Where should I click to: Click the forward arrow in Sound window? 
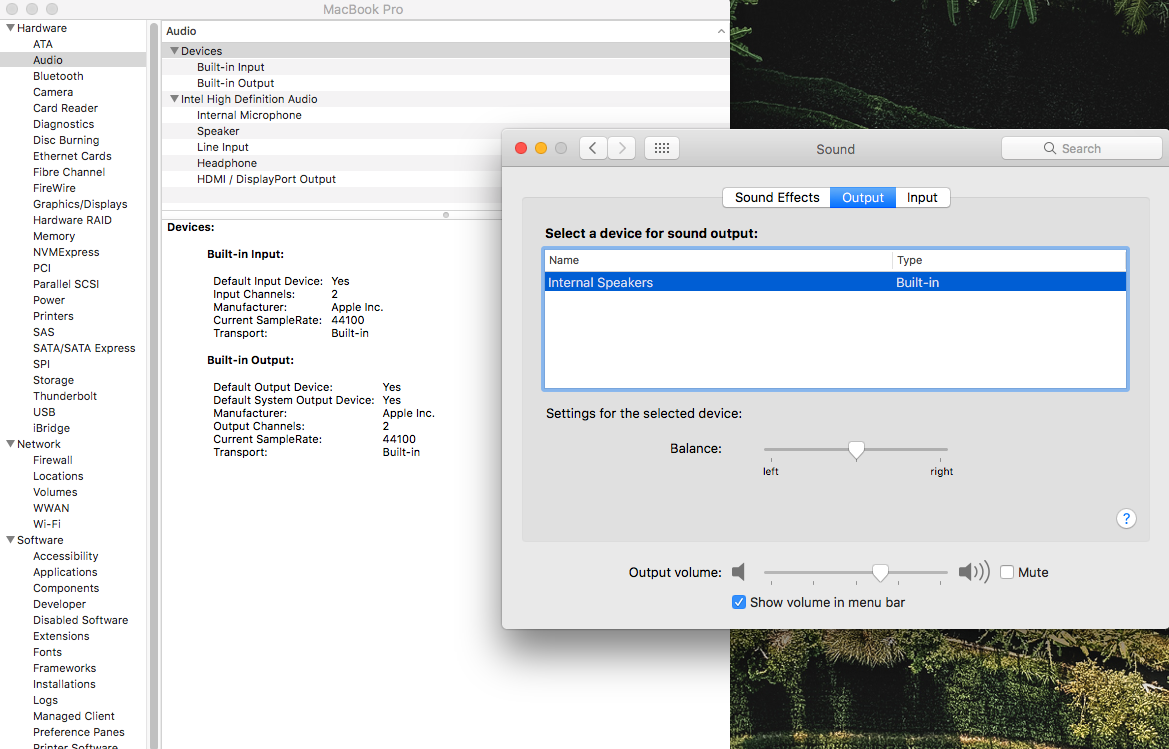(x=622, y=148)
